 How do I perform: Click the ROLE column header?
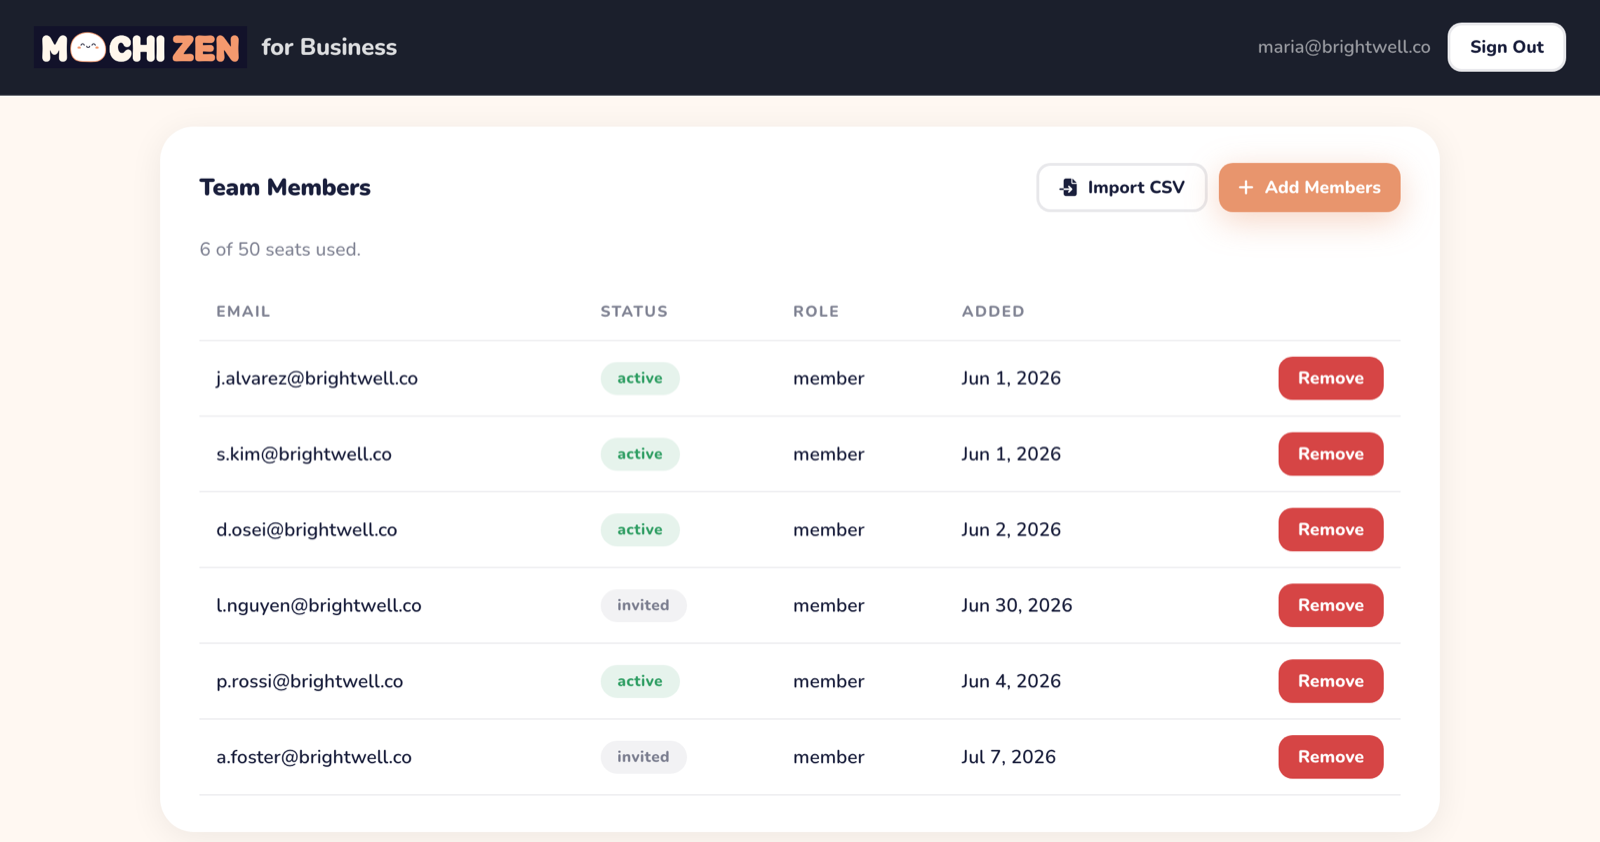pos(816,311)
